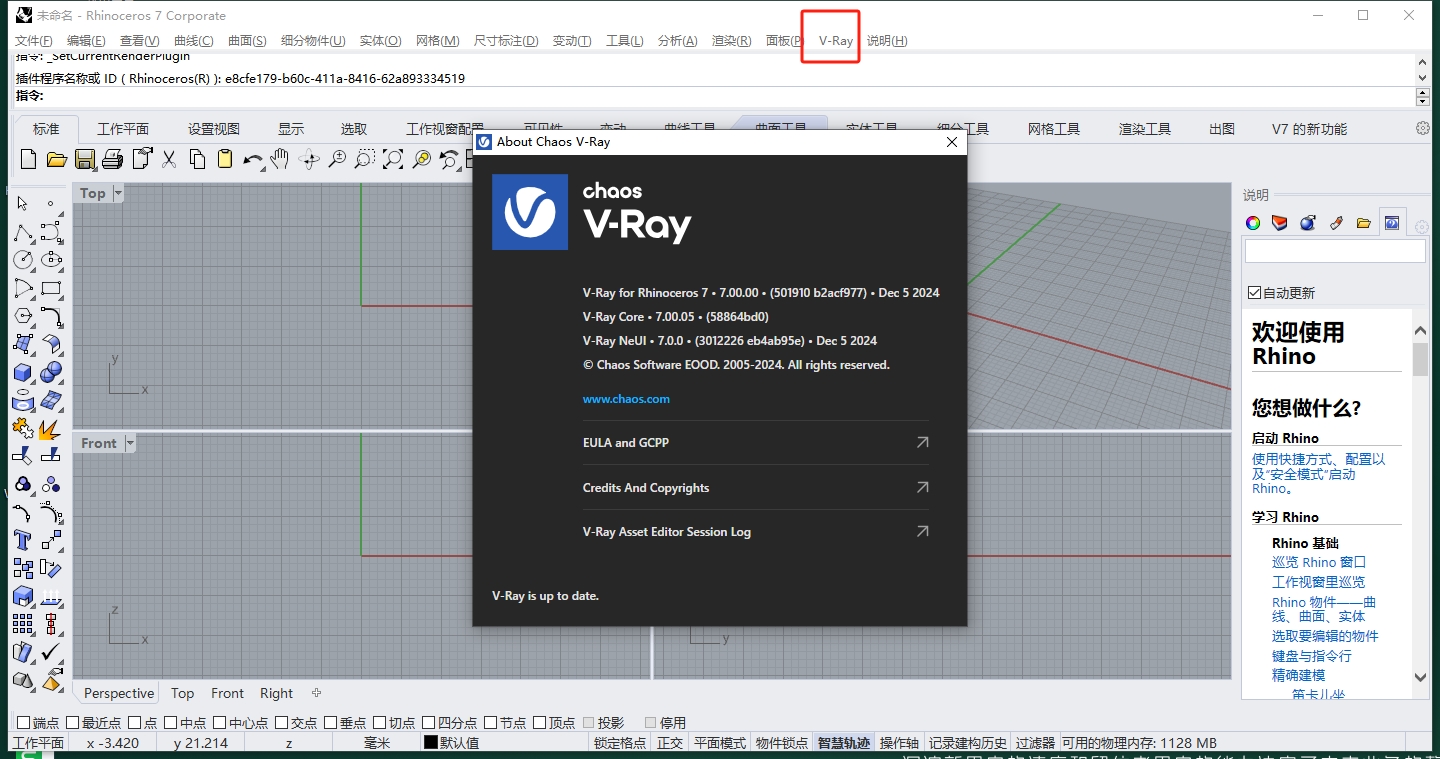The image size is (1440, 759).
Task: Toggle the 中心点 (Center) osnap checkbox
Action: coord(219,723)
